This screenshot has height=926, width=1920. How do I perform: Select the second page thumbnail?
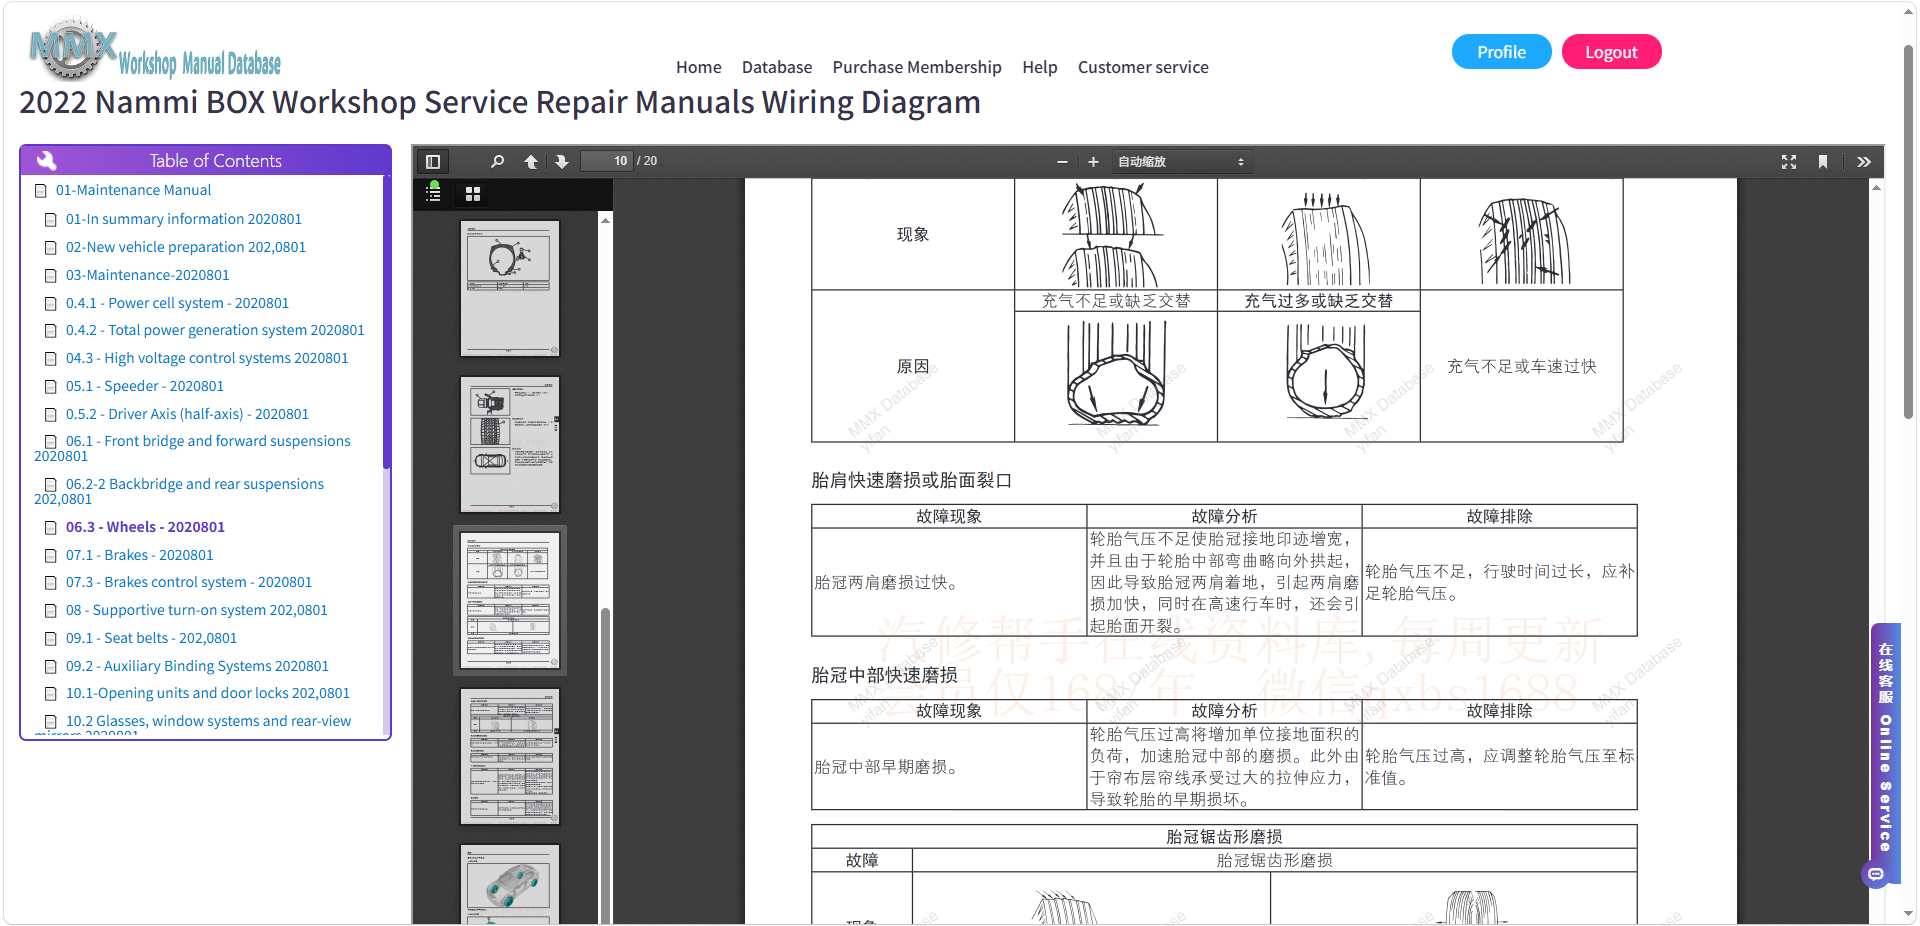[x=510, y=444]
